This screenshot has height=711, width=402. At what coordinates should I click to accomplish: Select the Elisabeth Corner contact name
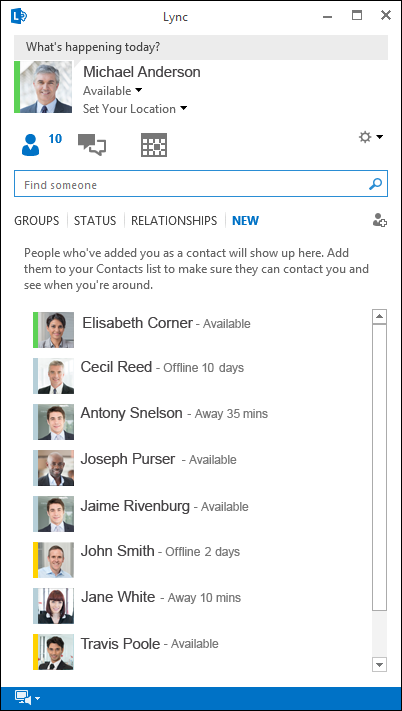137,323
